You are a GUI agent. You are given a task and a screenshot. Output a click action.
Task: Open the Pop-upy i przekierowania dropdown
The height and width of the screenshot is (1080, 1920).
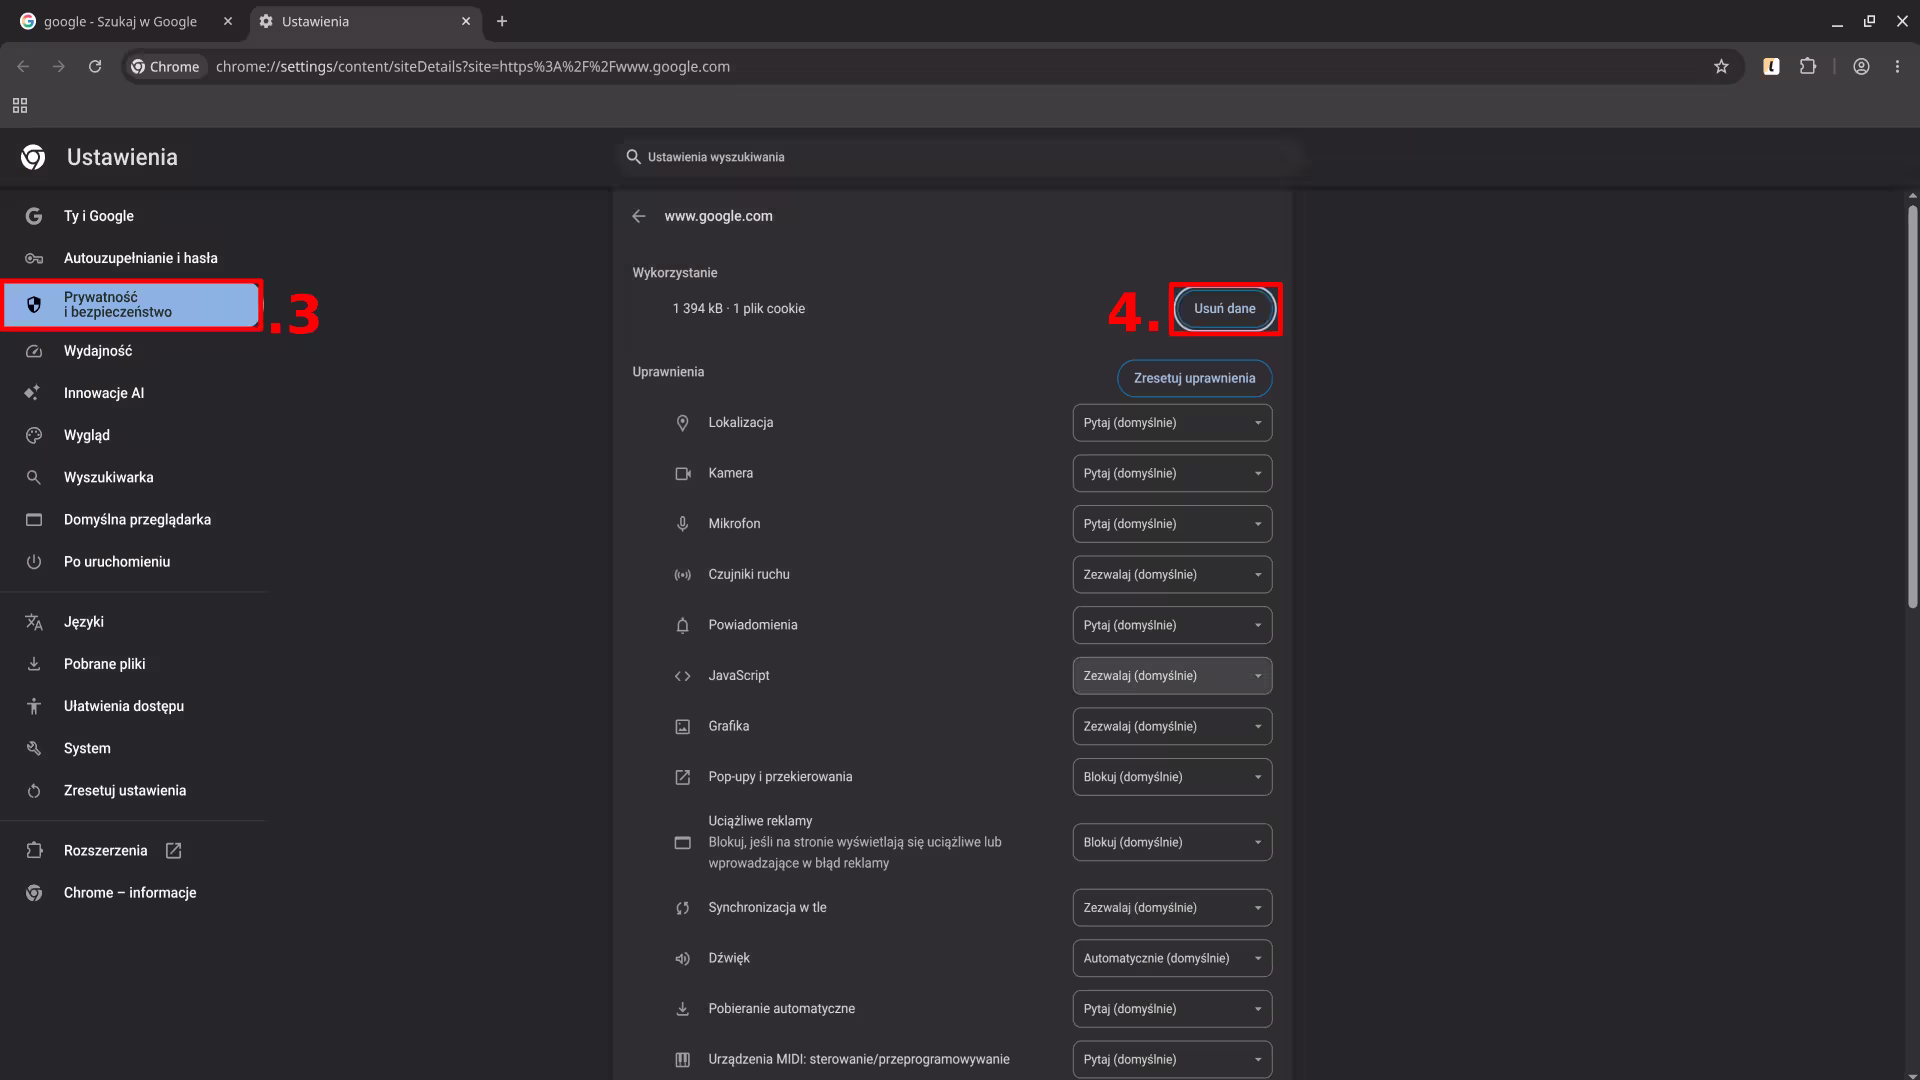click(1172, 777)
